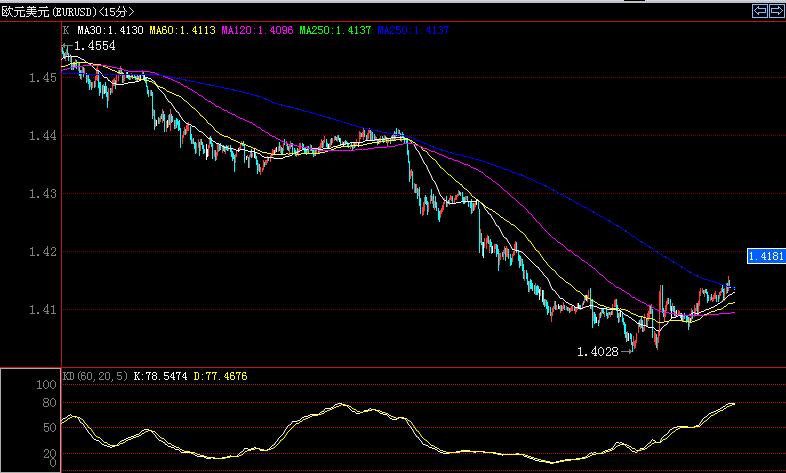This screenshot has height=473, width=786.
Task: Click the blue MA250:1.4137 label
Action: pos(413,30)
